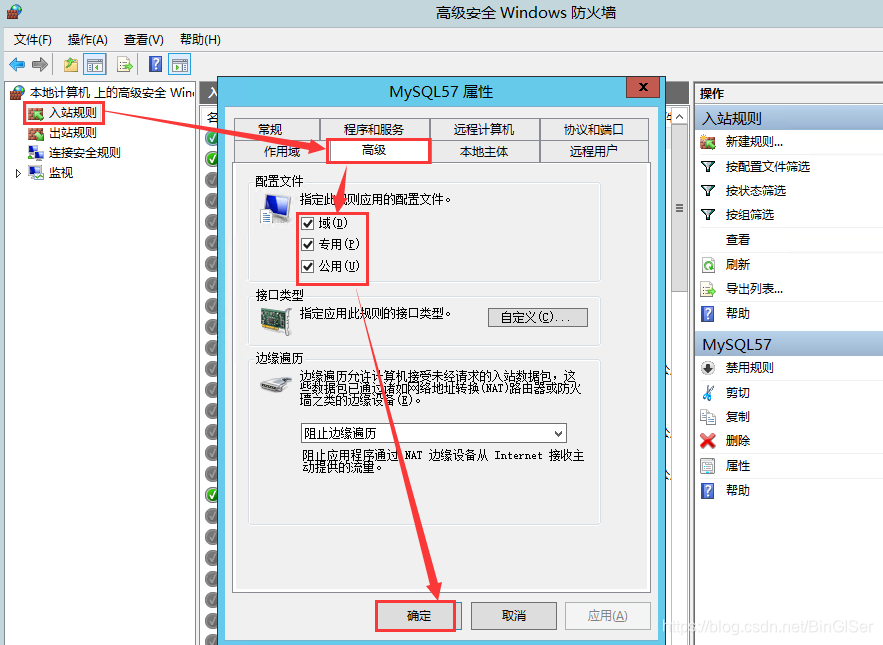Viewport: 883px width, 645px height.
Task: Click the refresh (刷新) icon
Action: click(708, 265)
